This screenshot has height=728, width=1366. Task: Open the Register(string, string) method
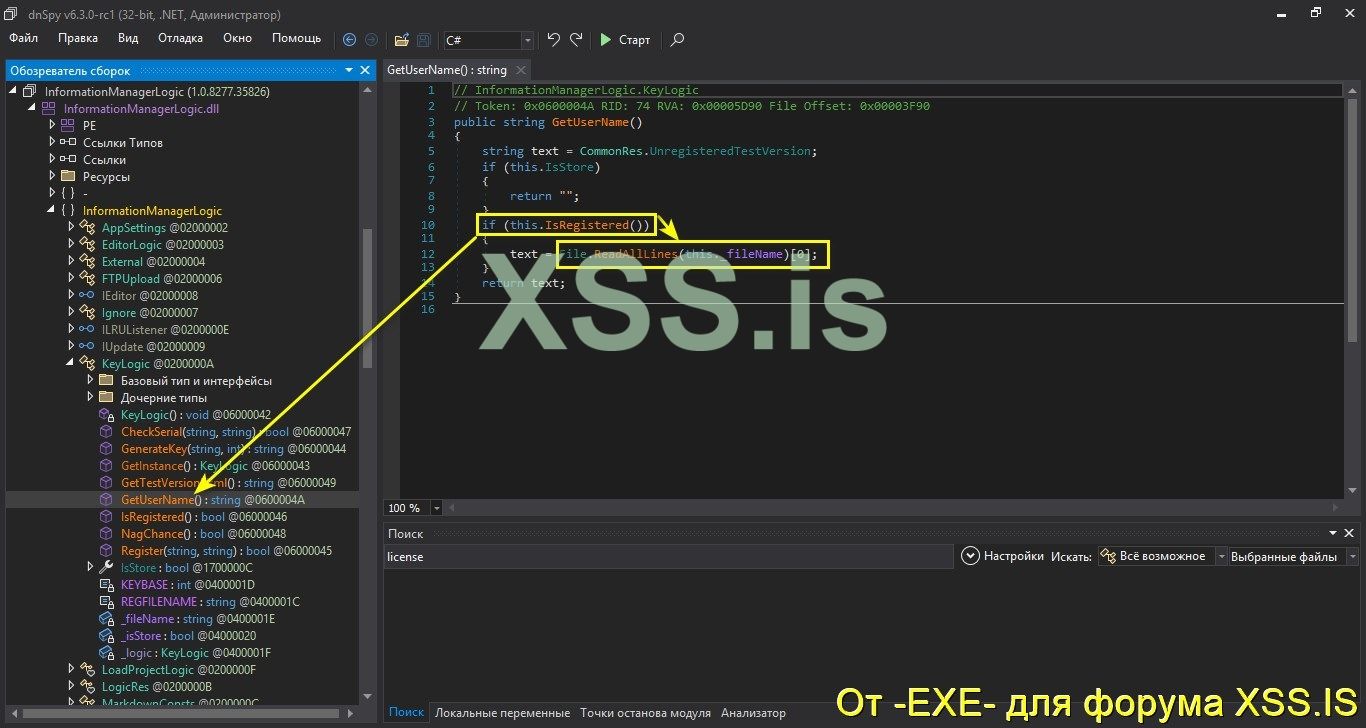pos(226,550)
